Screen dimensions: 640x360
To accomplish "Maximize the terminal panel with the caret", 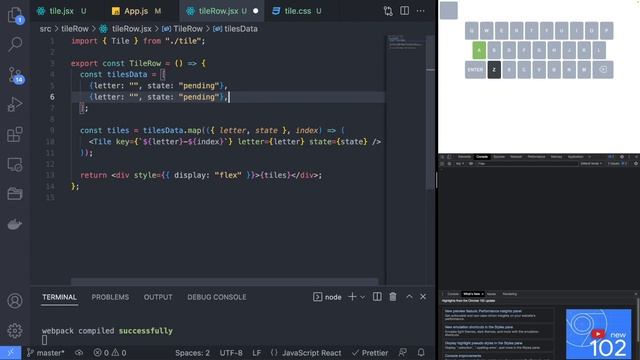I will point(409,297).
